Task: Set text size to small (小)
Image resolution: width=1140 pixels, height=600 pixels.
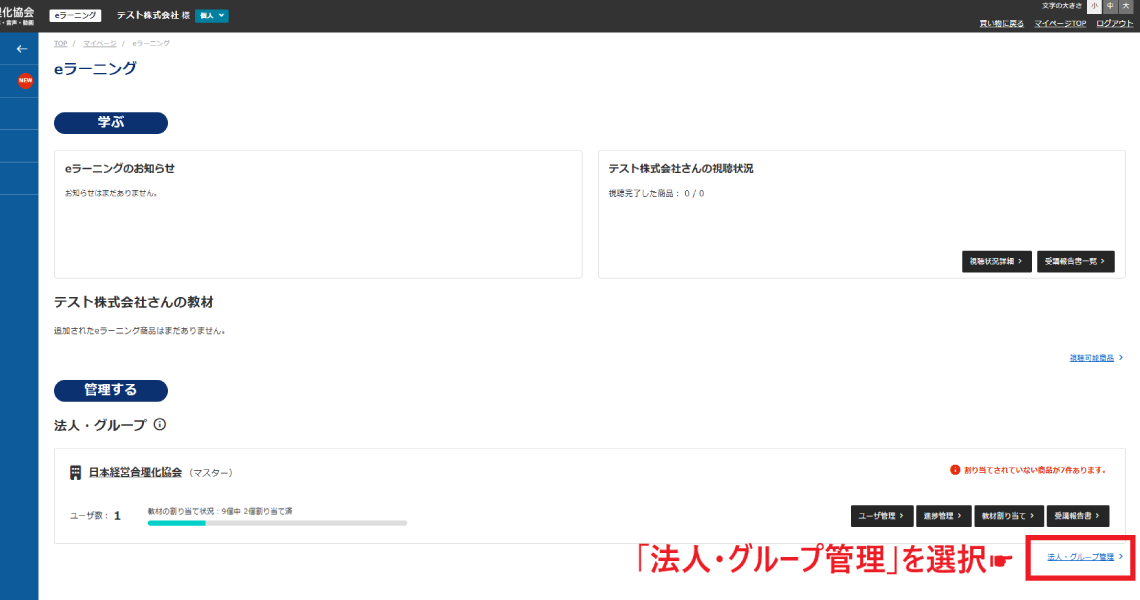Action: click(1095, 6)
